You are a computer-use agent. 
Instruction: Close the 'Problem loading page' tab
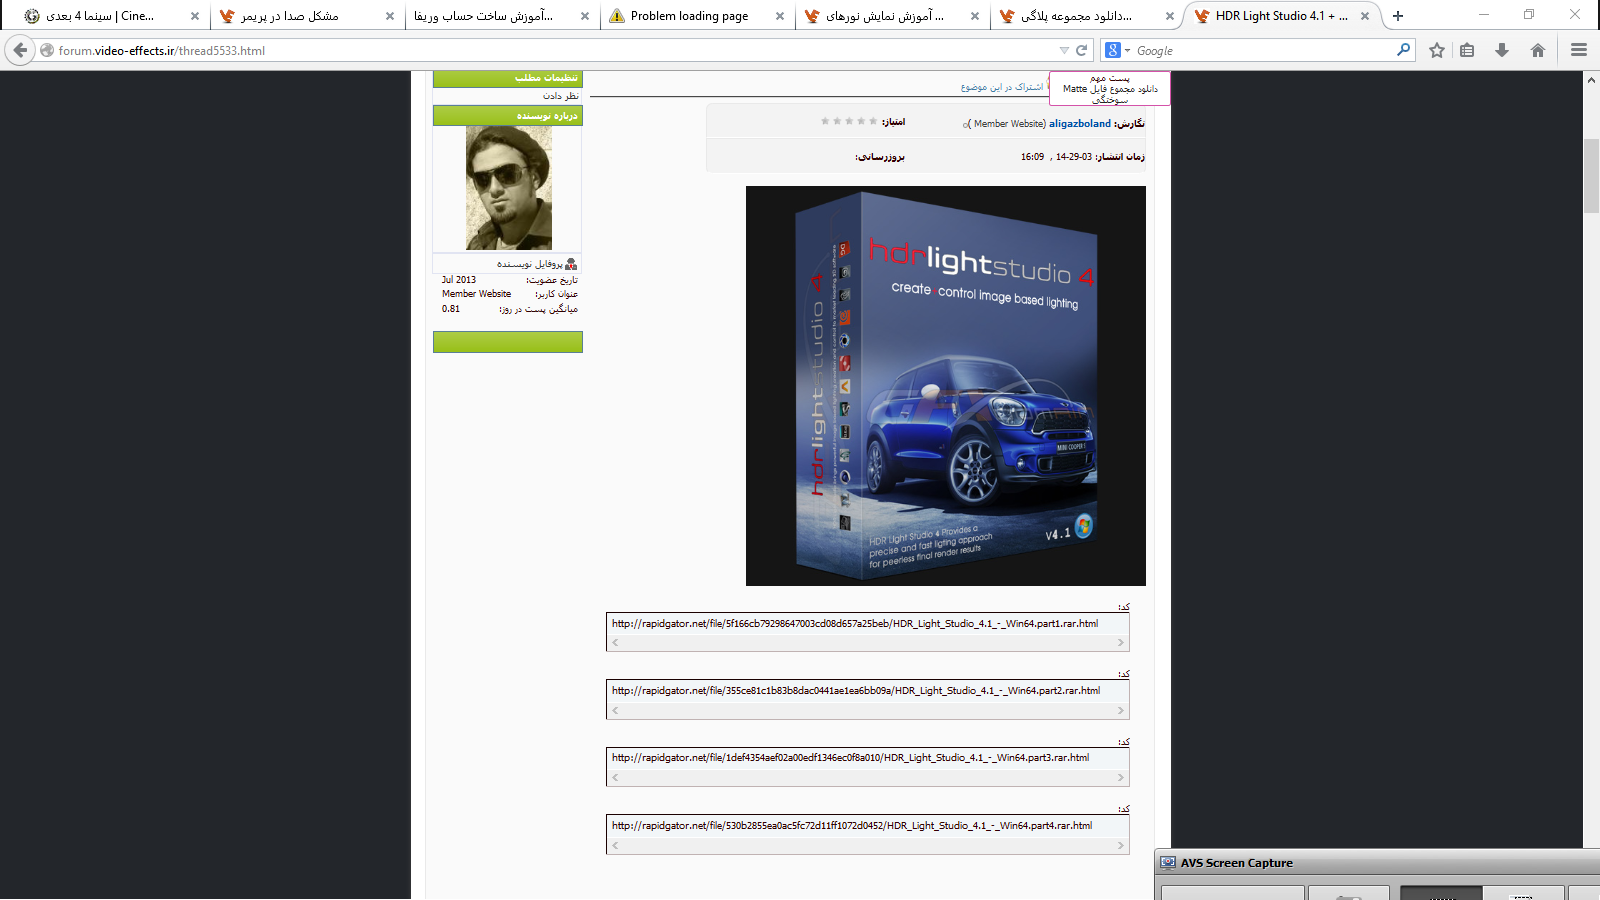tap(780, 16)
